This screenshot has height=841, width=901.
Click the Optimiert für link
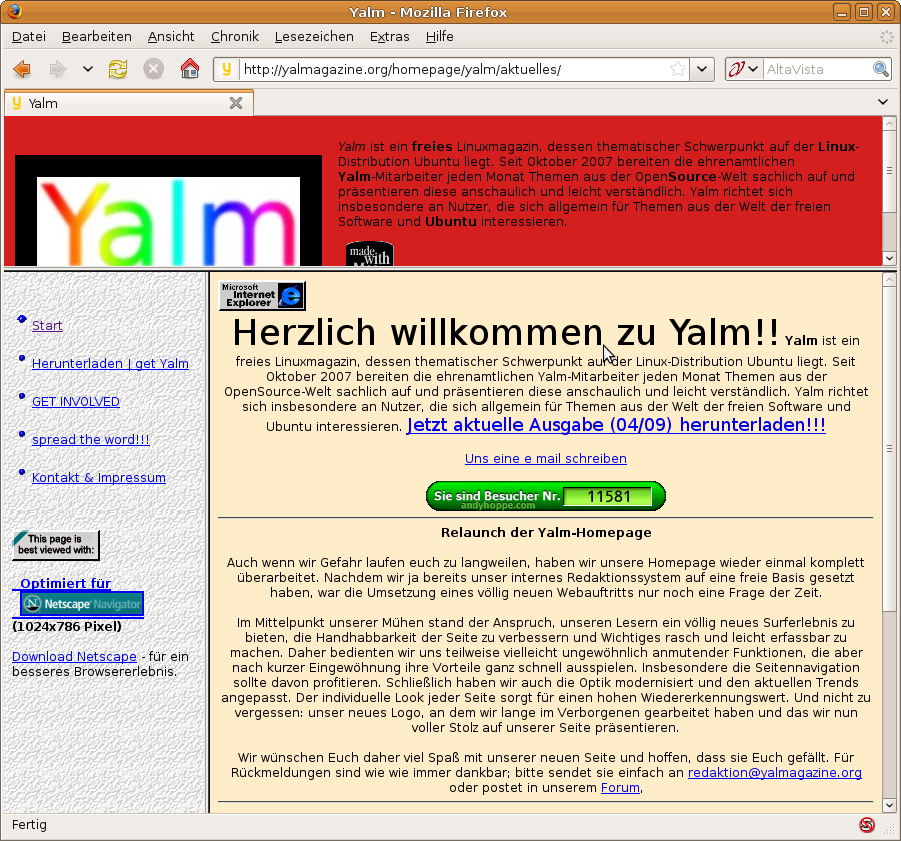(66, 584)
